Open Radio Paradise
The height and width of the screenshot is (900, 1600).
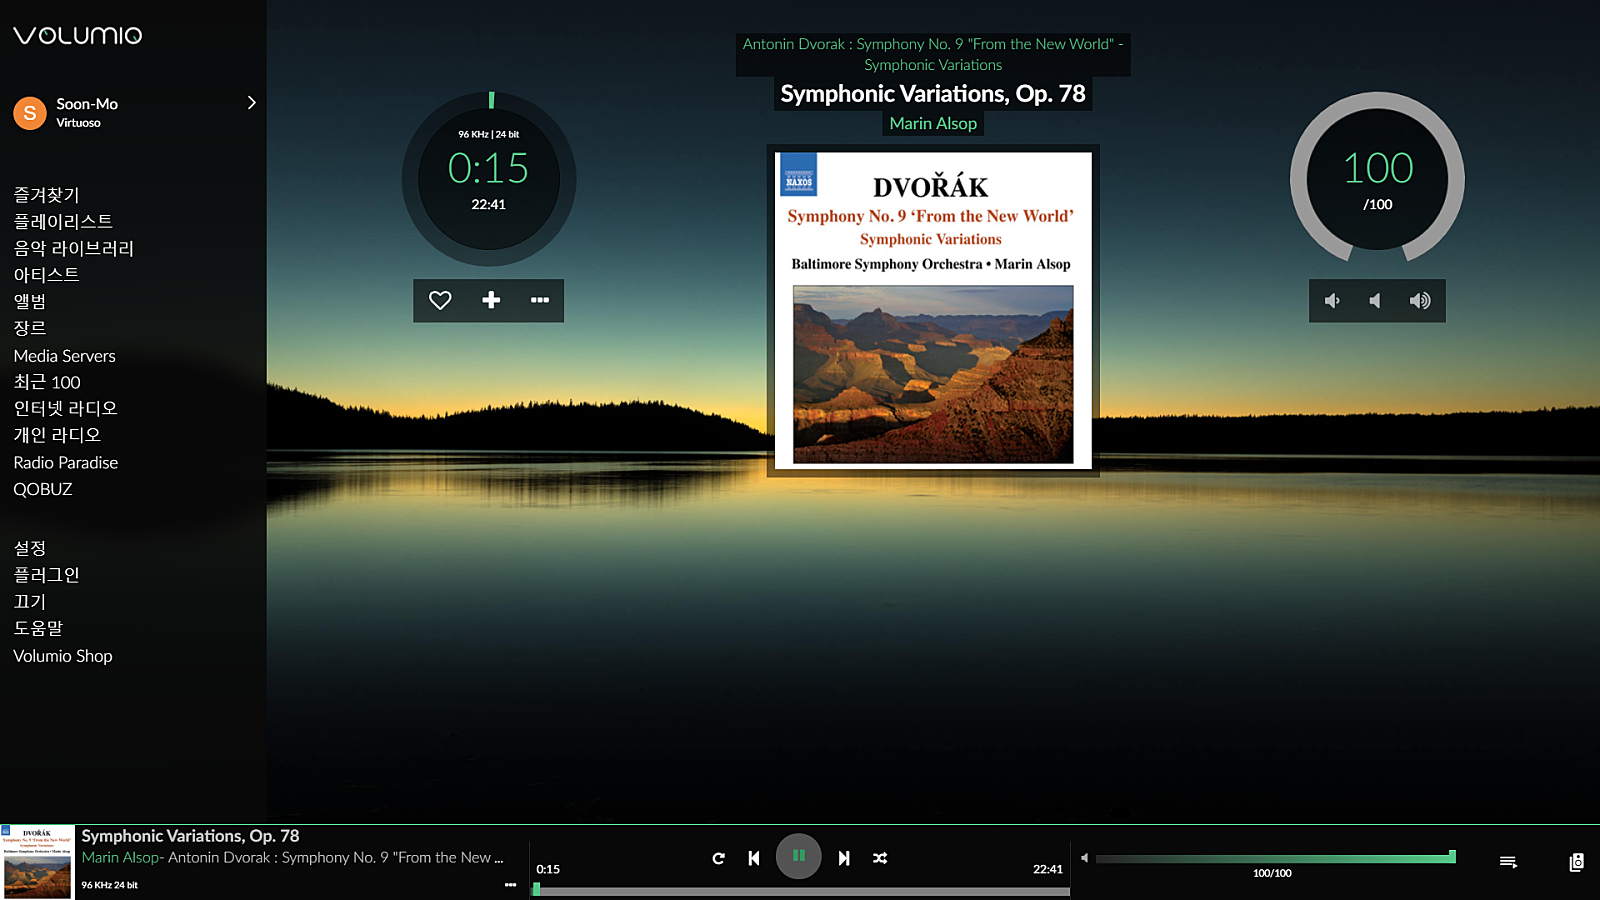click(65, 463)
